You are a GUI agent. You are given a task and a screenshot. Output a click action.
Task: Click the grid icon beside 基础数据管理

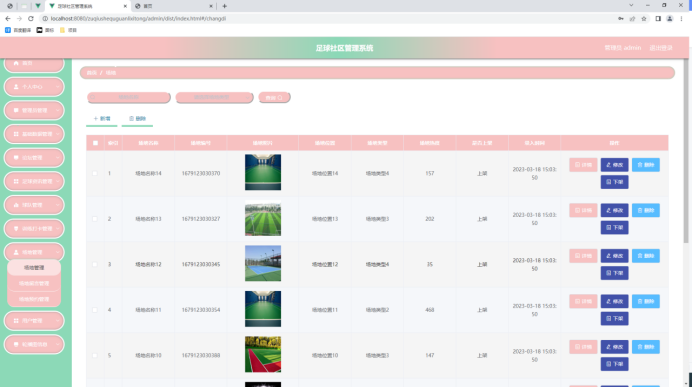click(16, 134)
